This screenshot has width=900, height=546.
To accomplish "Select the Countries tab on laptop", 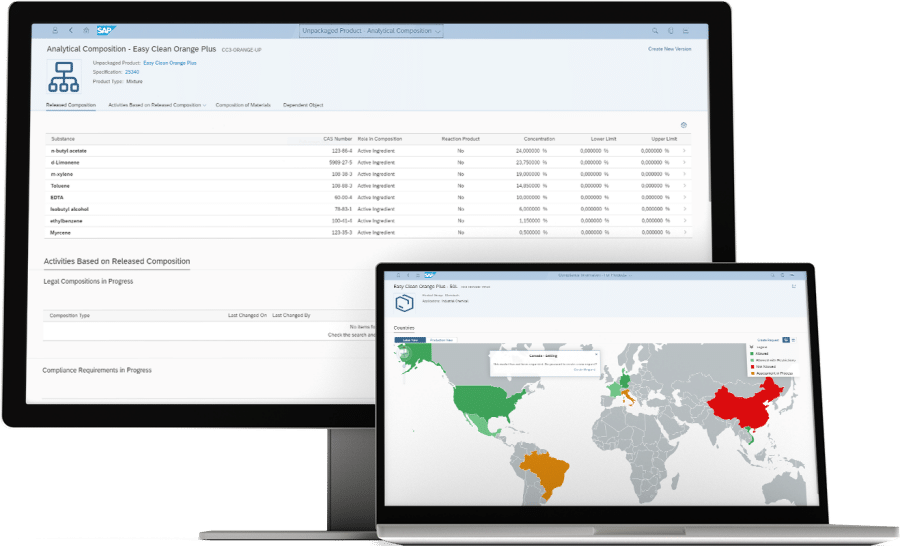I will click(404, 328).
